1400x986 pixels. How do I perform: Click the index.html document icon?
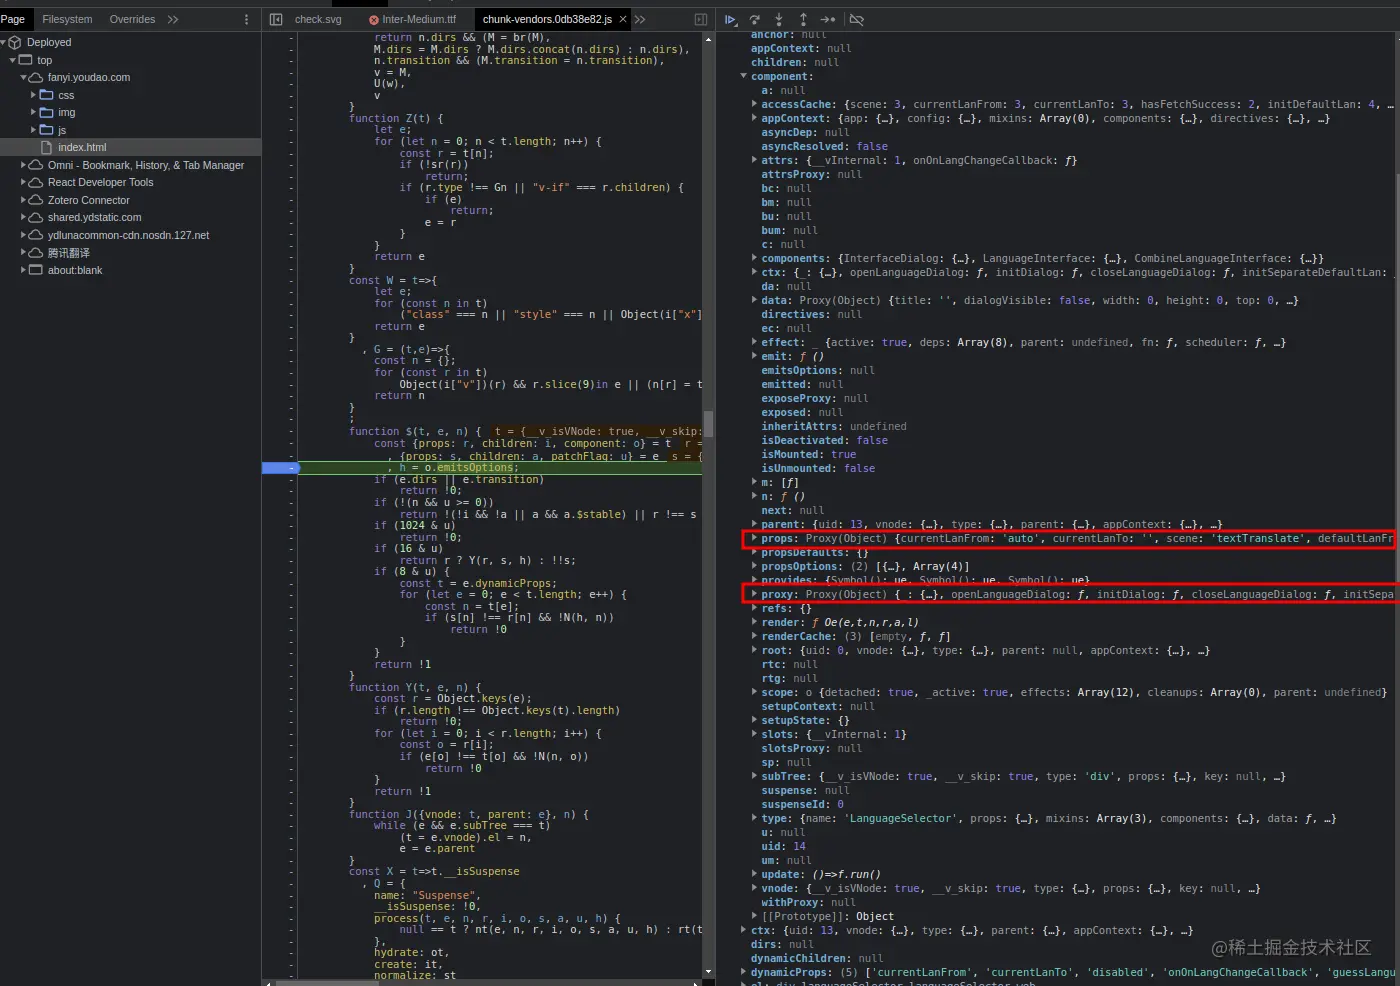[x=46, y=147]
